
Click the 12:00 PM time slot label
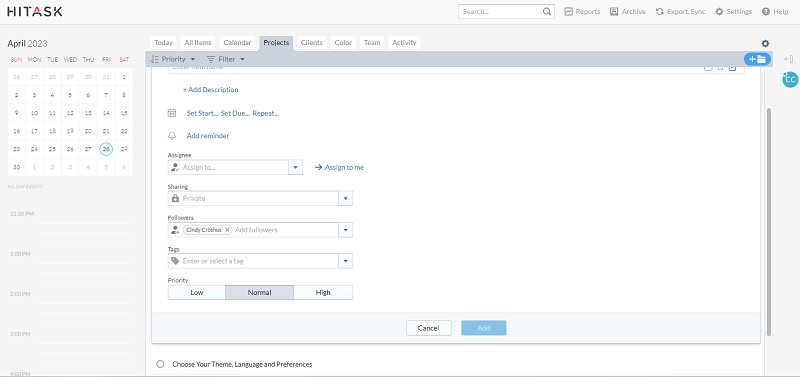click(x=21, y=214)
